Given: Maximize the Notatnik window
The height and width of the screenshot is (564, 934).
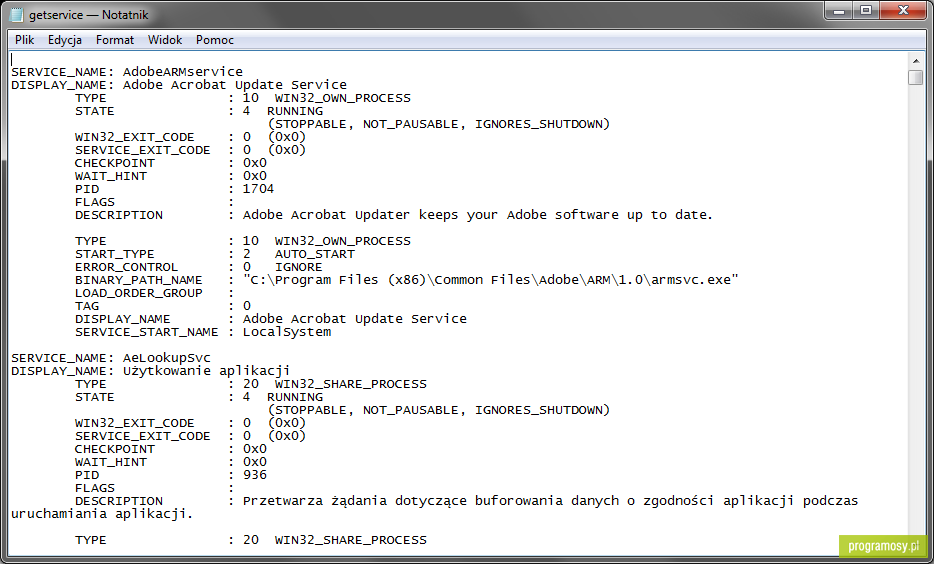Looking at the screenshot, I should pyautogui.click(x=866, y=11).
